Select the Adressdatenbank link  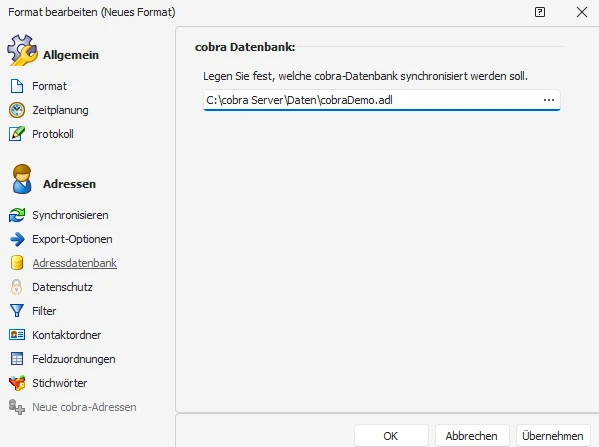coord(74,263)
